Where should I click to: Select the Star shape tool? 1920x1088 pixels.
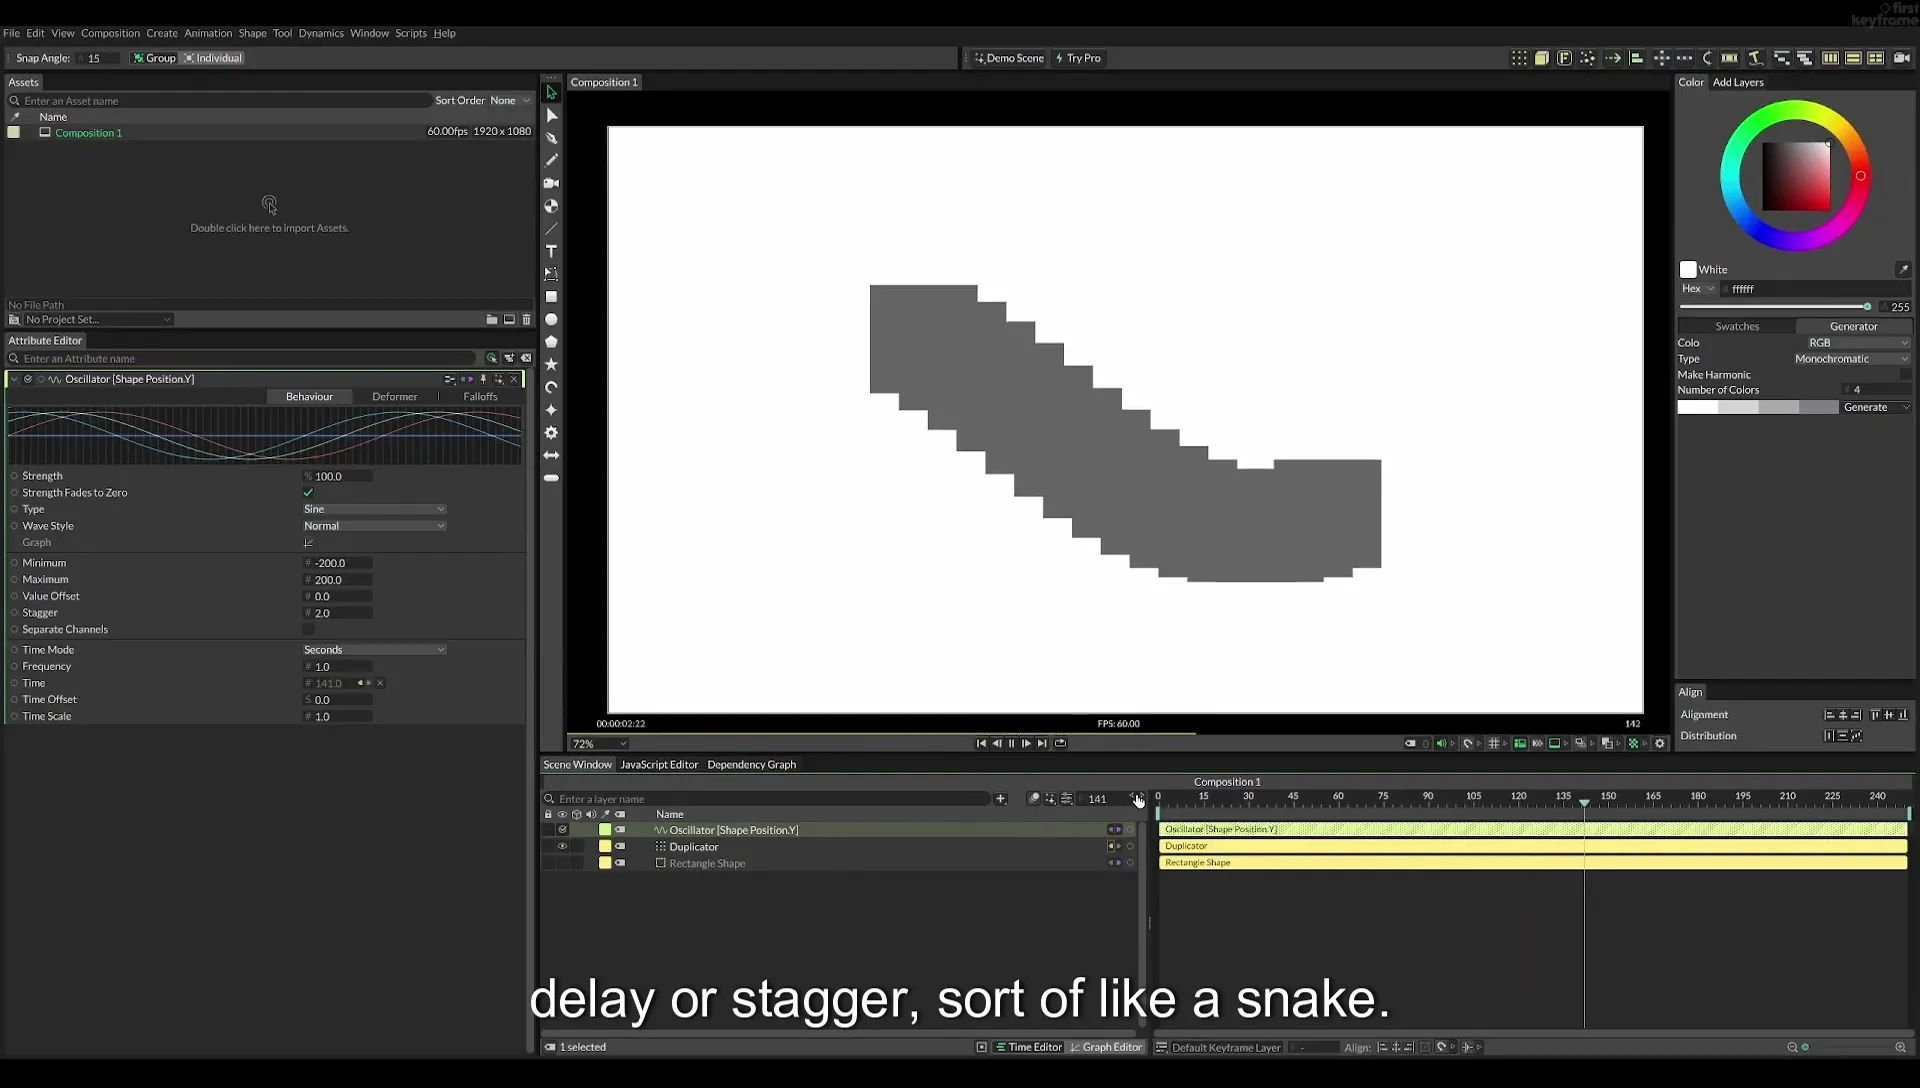tap(551, 364)
